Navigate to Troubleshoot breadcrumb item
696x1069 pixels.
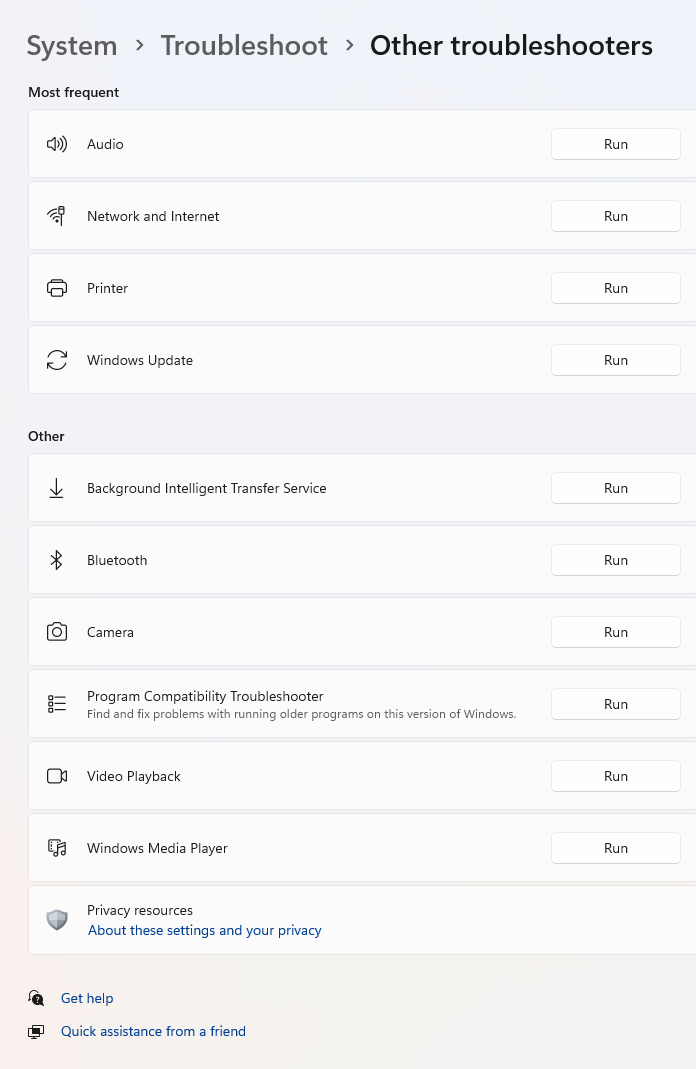244,46
